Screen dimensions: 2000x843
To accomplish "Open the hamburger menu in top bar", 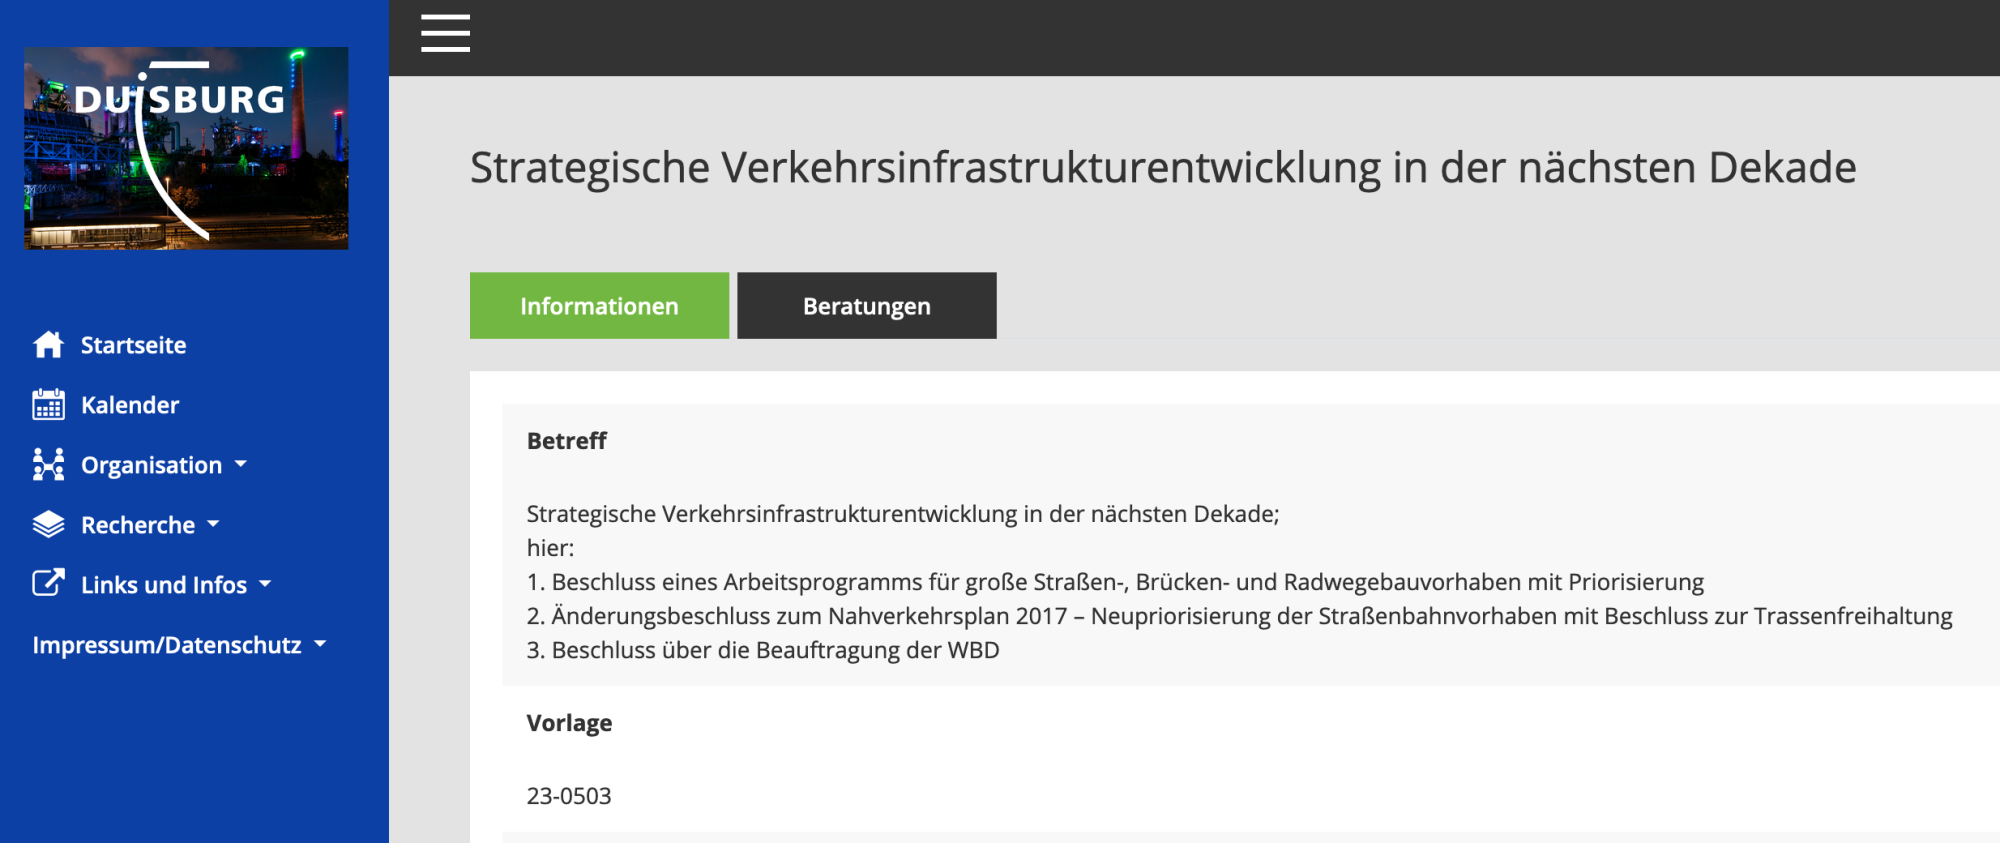I will [x=445, y=34].
